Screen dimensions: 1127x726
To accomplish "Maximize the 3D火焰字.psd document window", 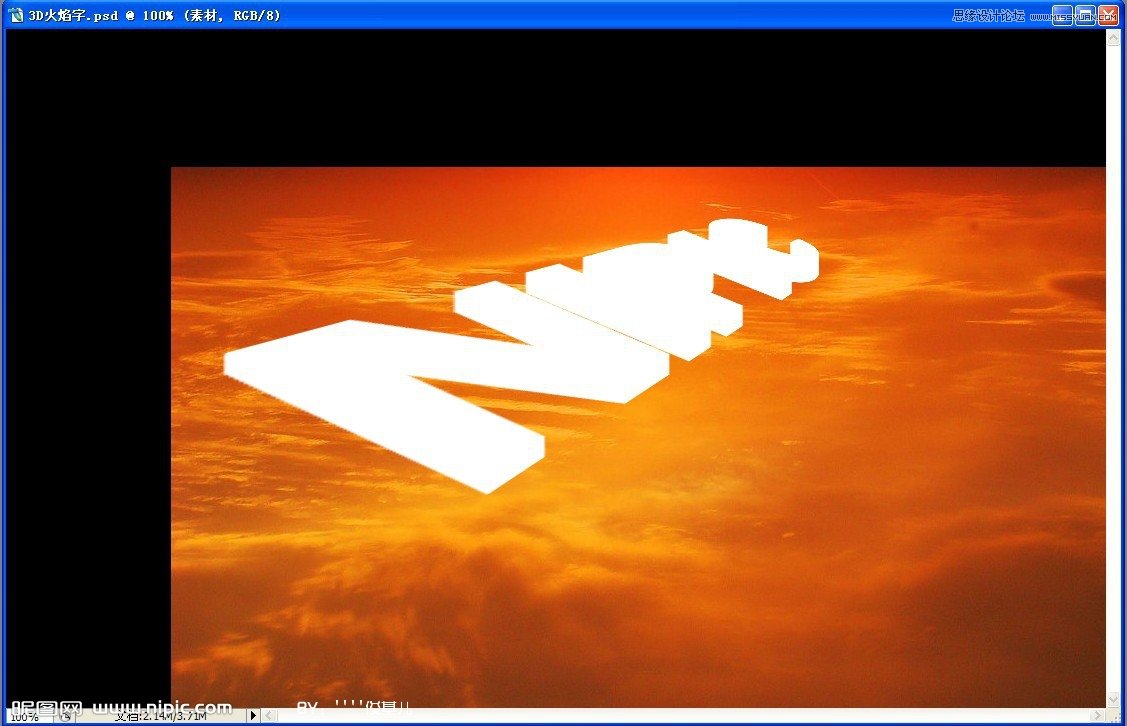I will (1085, 15).
